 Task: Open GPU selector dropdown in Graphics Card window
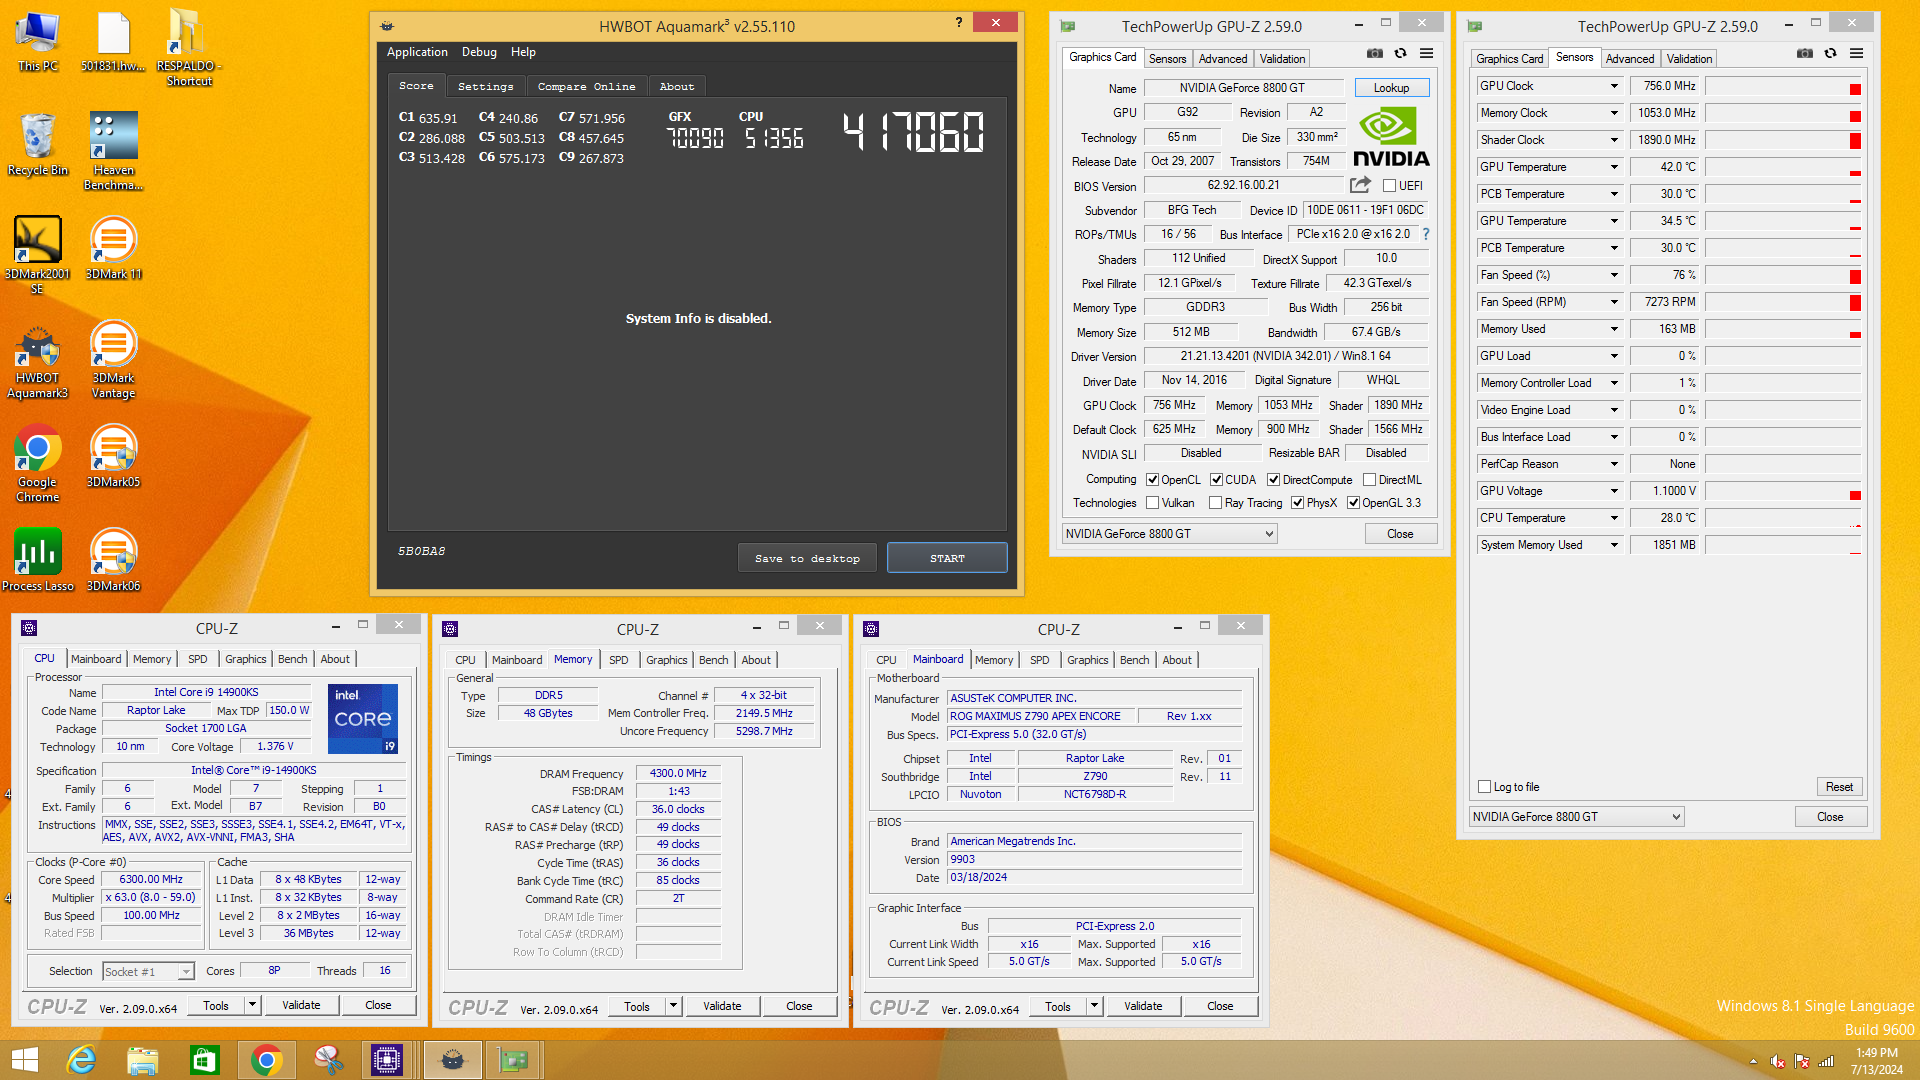coord(1169,534)
